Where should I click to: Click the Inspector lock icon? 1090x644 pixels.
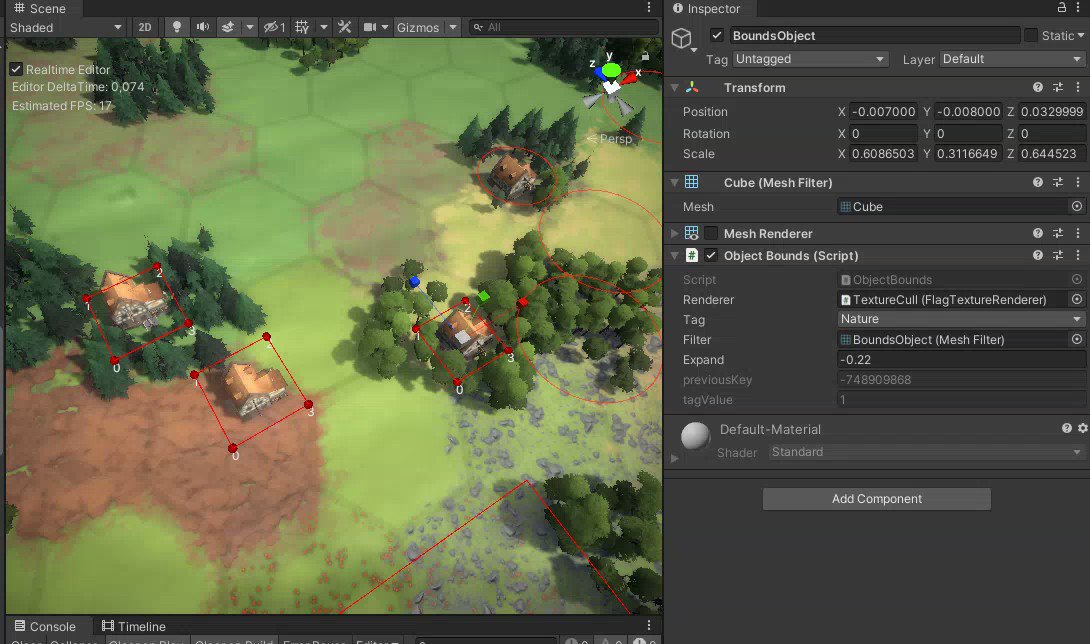(1061, 8)
